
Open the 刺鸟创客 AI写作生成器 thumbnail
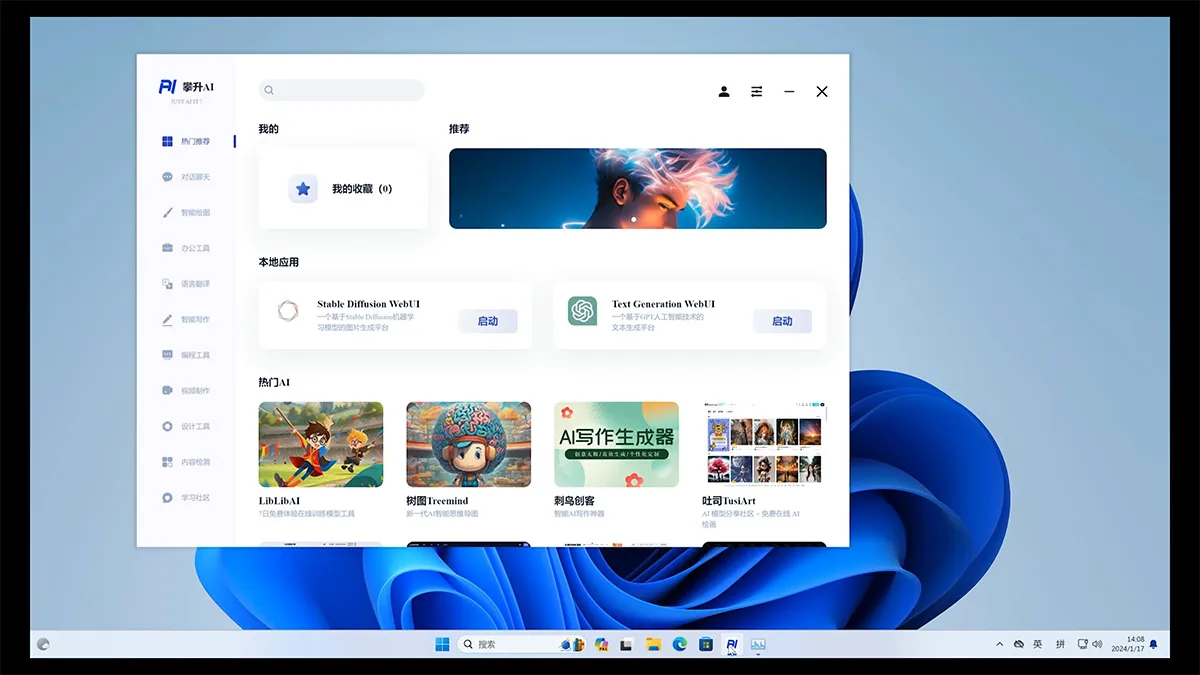(617, 445)
